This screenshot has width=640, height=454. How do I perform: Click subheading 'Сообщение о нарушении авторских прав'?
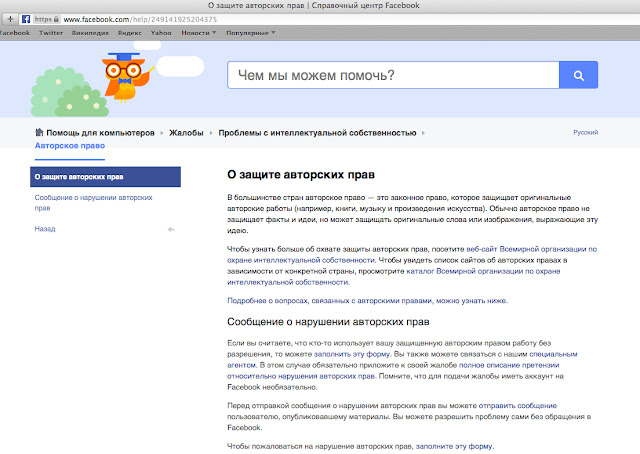click(328, 322)
